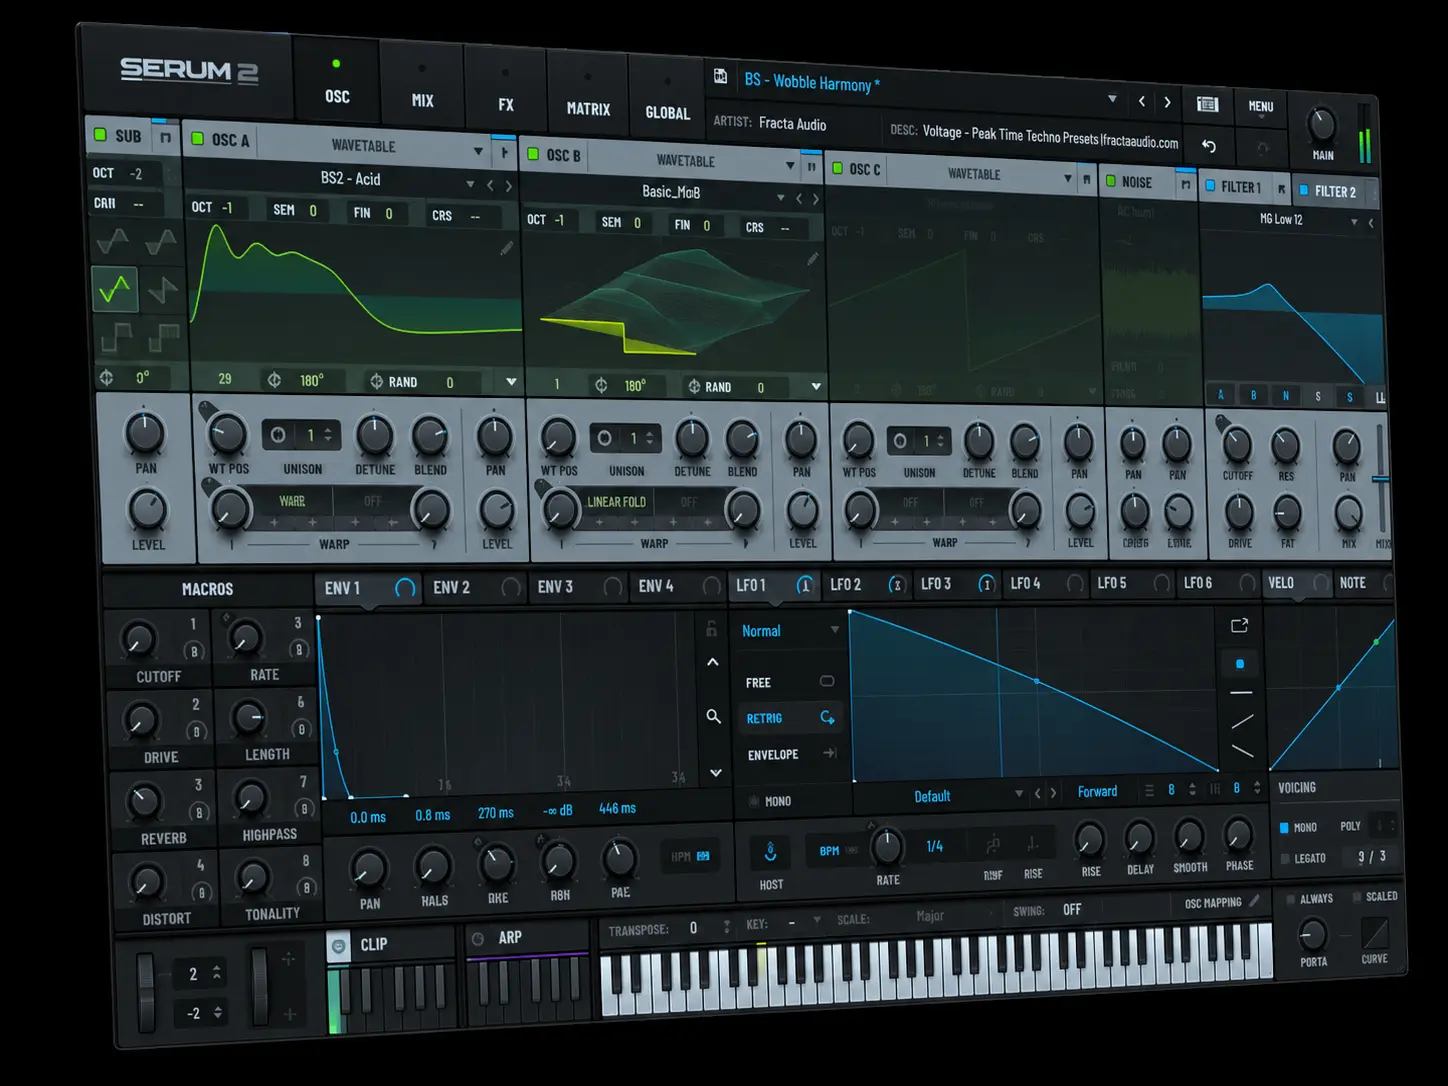The image size is (1448, 1086).
Task: Click the save preset disk icon
Action: pos(720,76)
